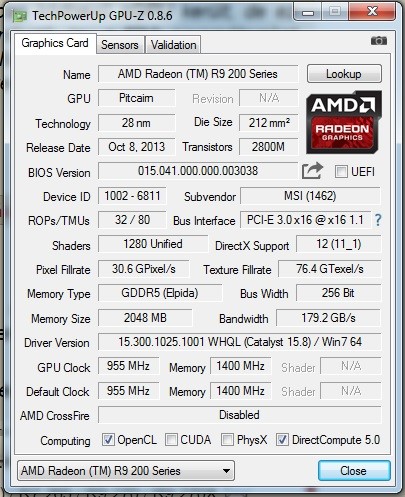The height and width of the screenshot is (497, 405).
Task: Click the BIOS Version field
Action: coord(198,171)
